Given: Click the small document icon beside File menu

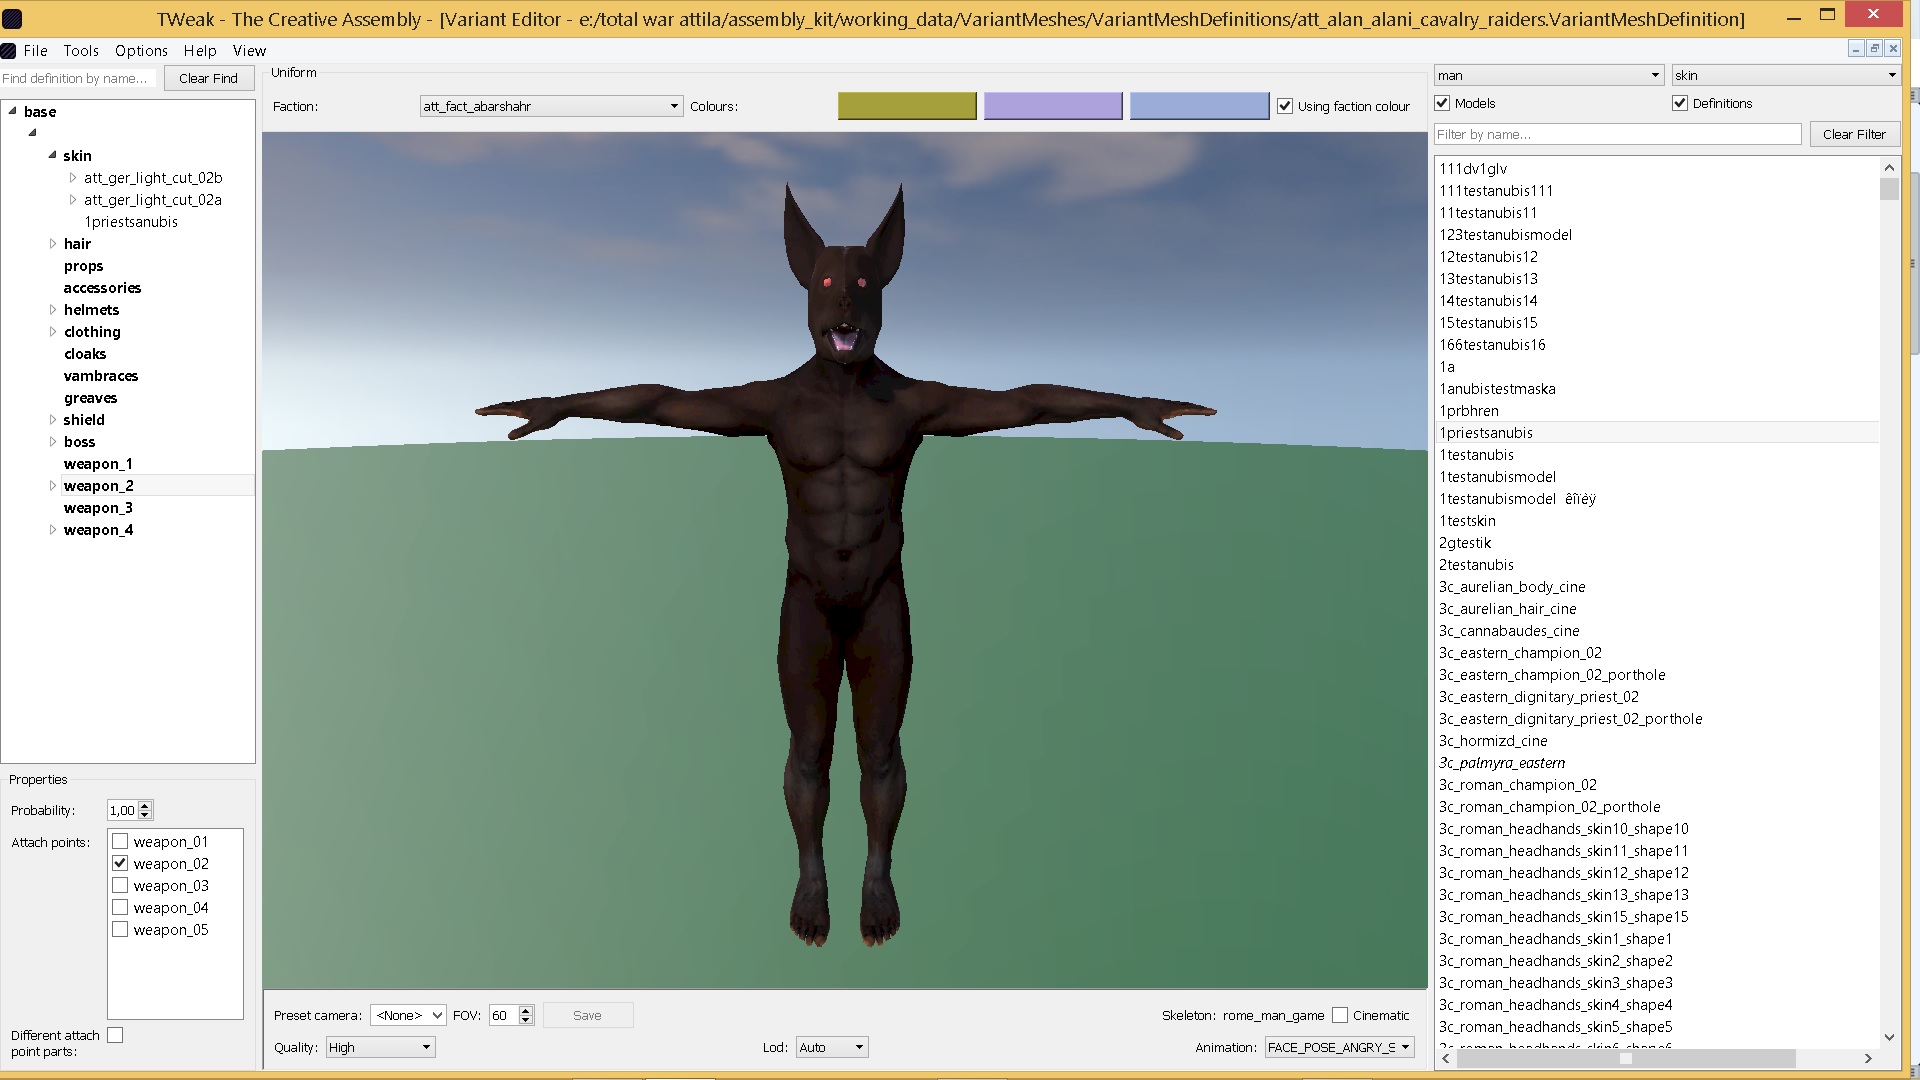Looking at the screenshot, I should click(8, 50).
